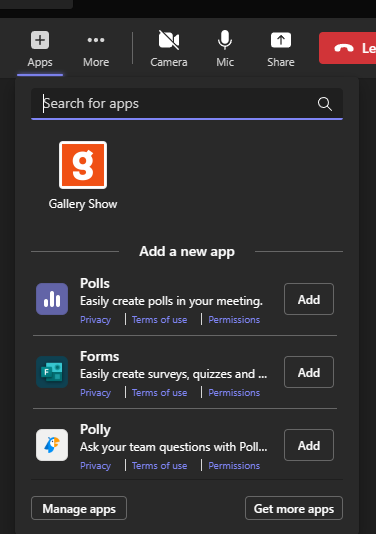
Task: Select the Forms title text
Action: pos(99,356)
